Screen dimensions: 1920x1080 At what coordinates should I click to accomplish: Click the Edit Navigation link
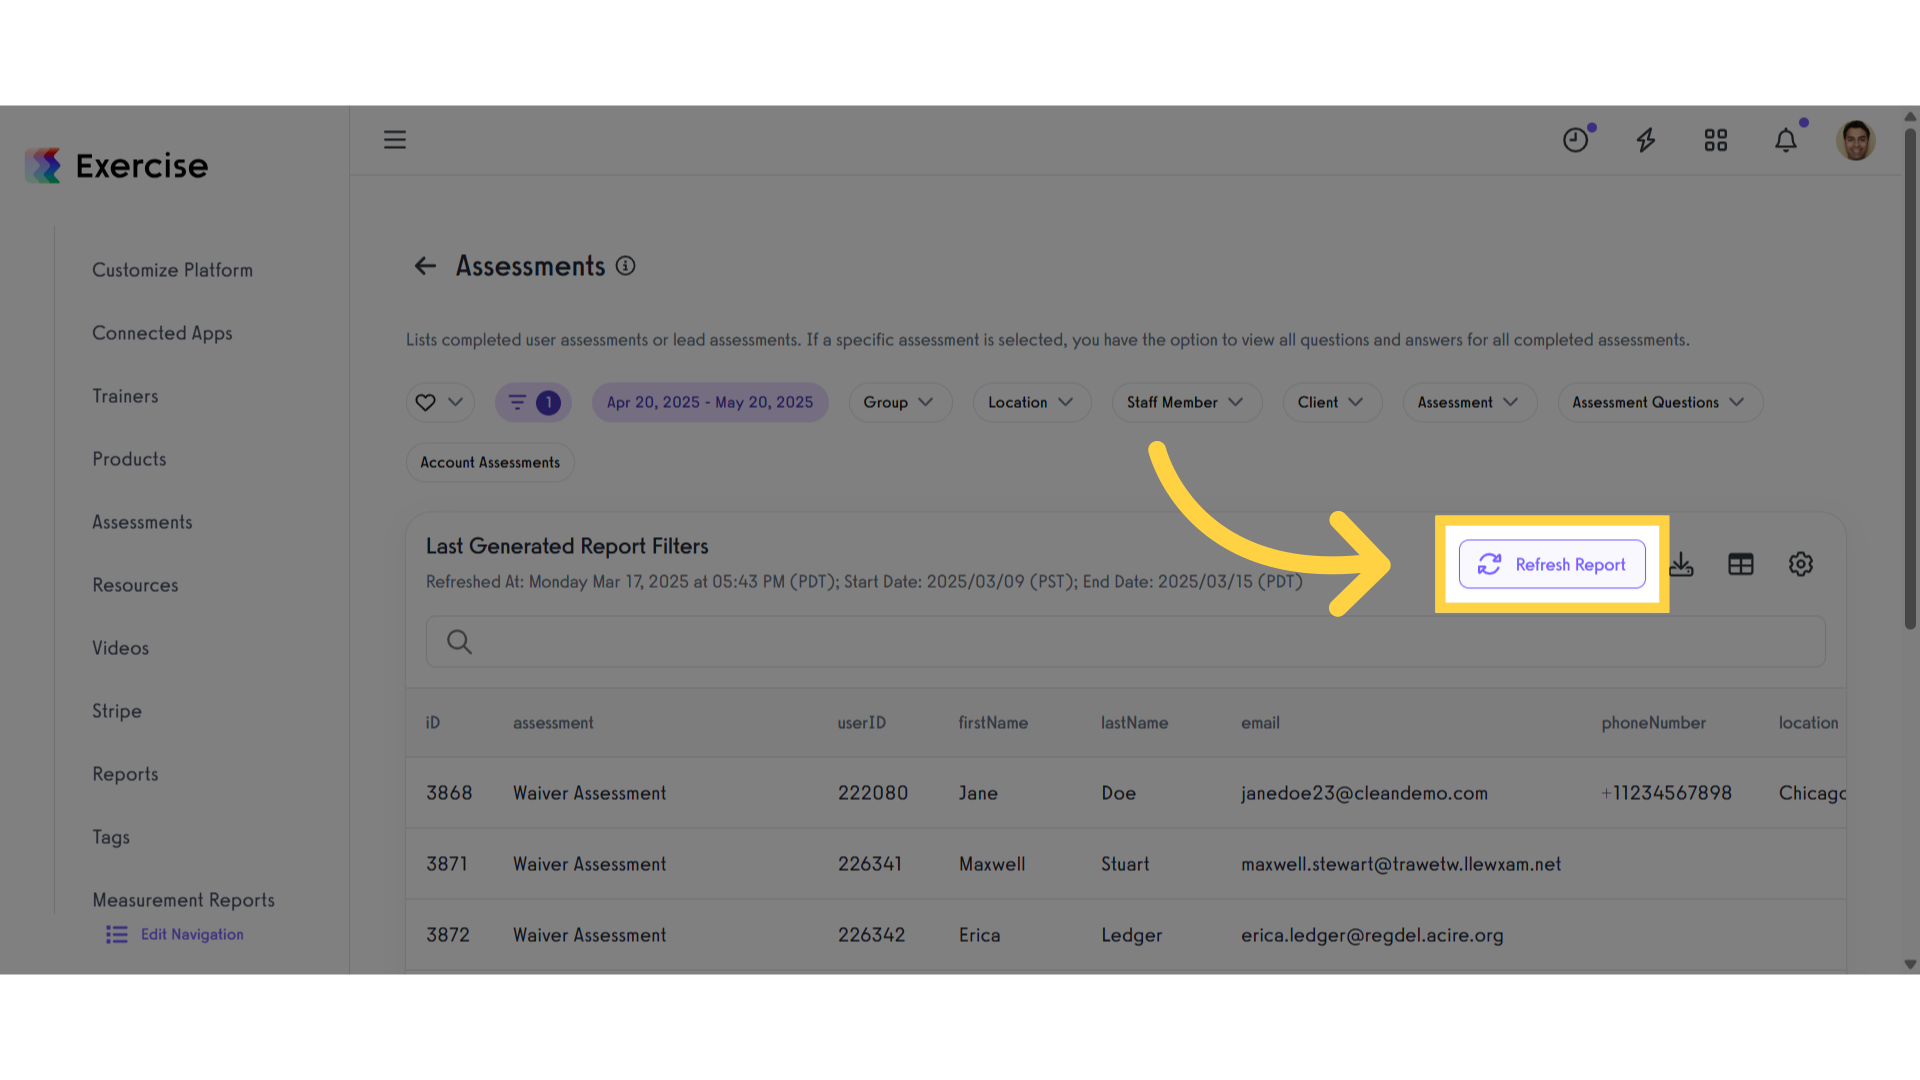coord(175,934)
